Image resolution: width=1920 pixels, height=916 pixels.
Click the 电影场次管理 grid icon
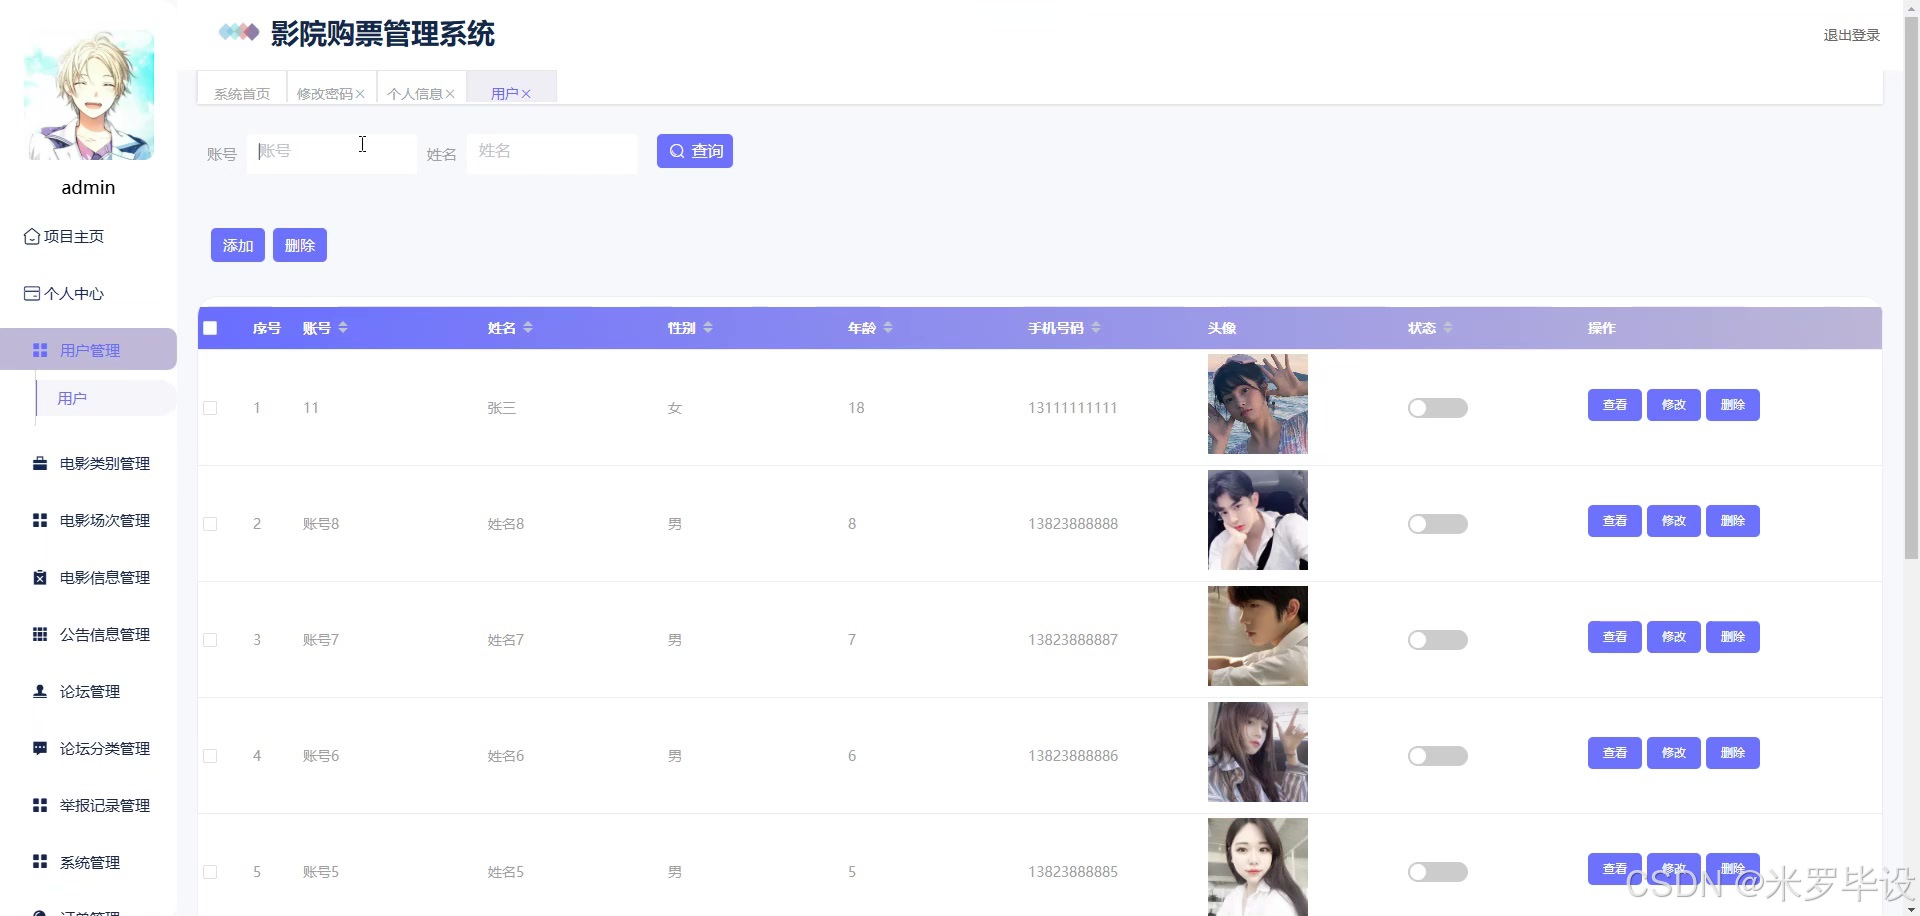(40, 520)
